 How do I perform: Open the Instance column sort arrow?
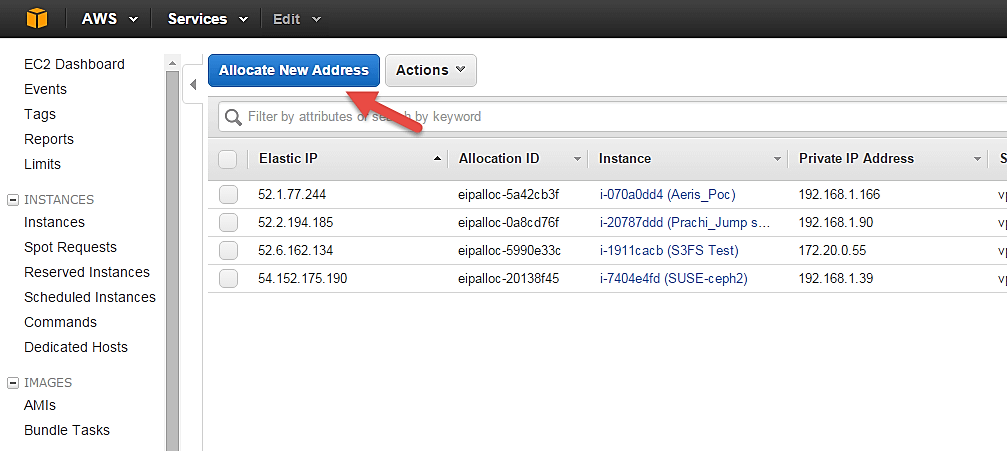click(777, 159)
